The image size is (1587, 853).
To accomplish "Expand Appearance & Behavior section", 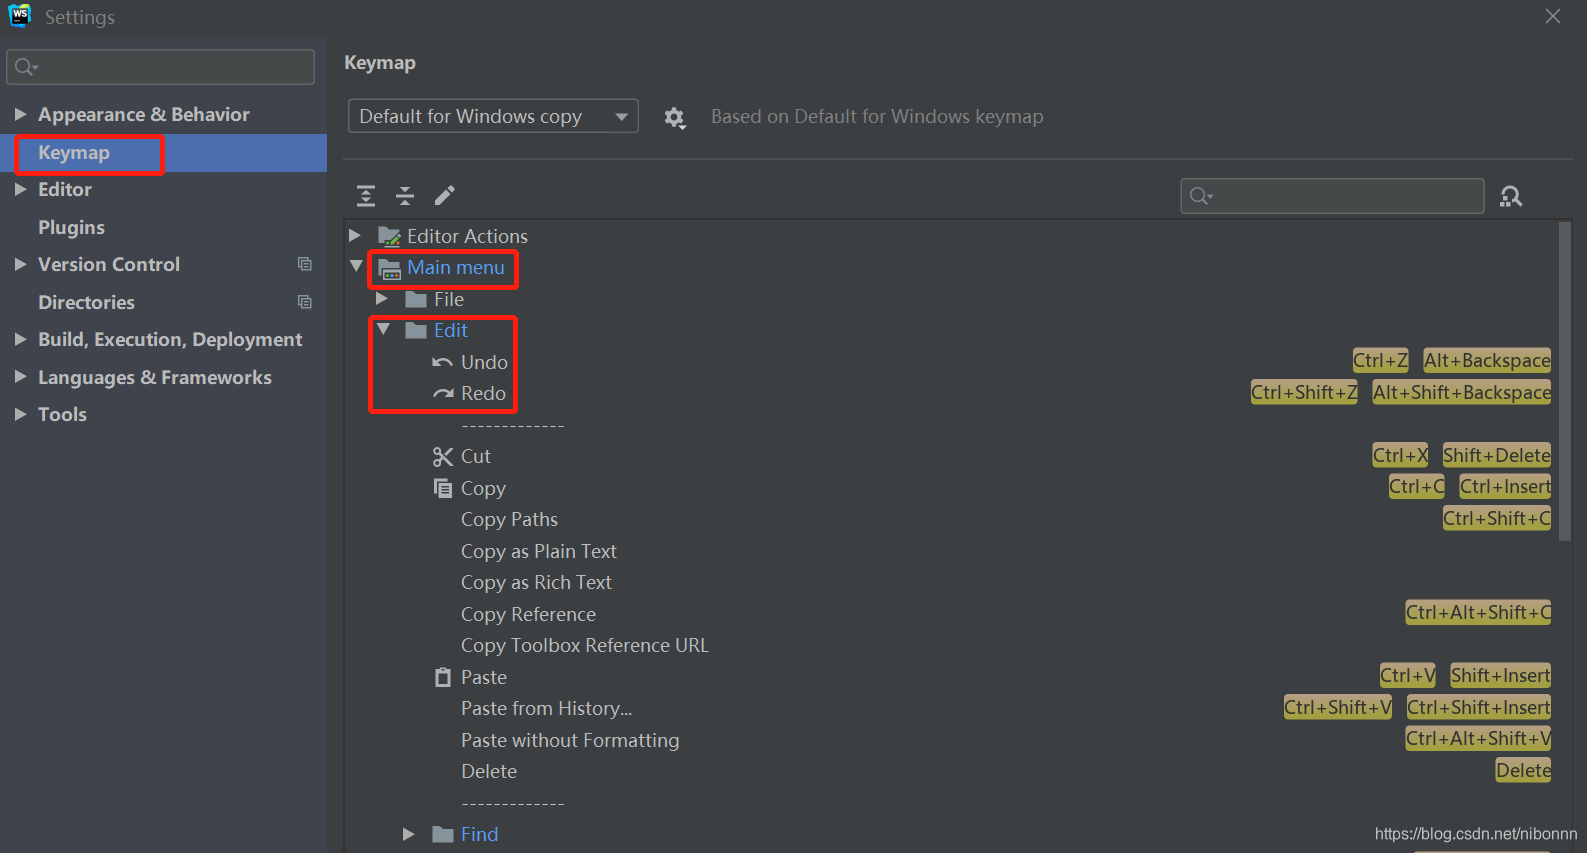I will [20, 114].
